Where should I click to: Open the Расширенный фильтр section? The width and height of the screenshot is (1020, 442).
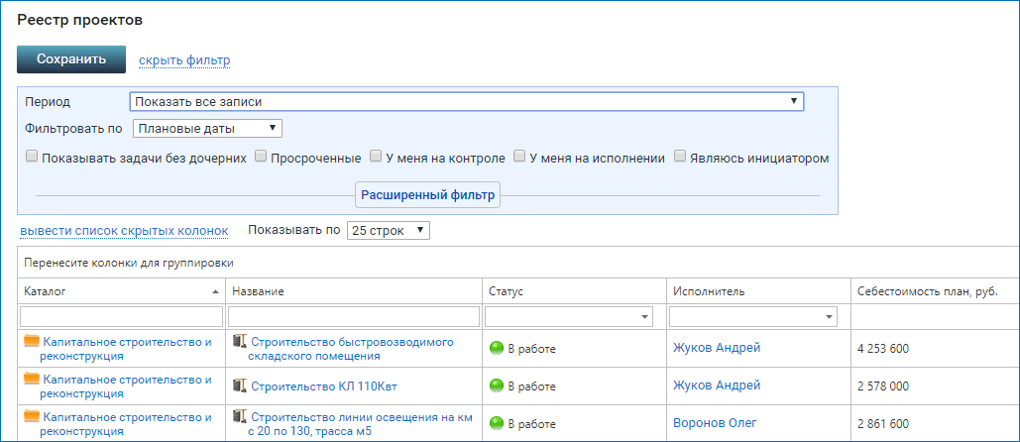pyautogui.click(x=427, y=195)
